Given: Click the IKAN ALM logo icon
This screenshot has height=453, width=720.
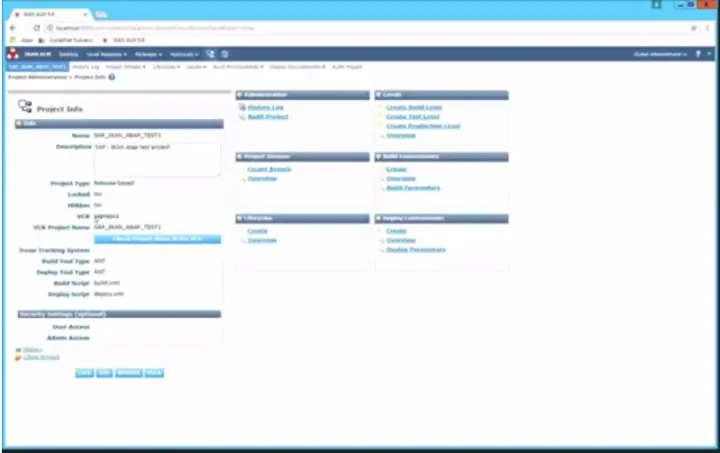Looking at the screenshot, I should [14, 53].
